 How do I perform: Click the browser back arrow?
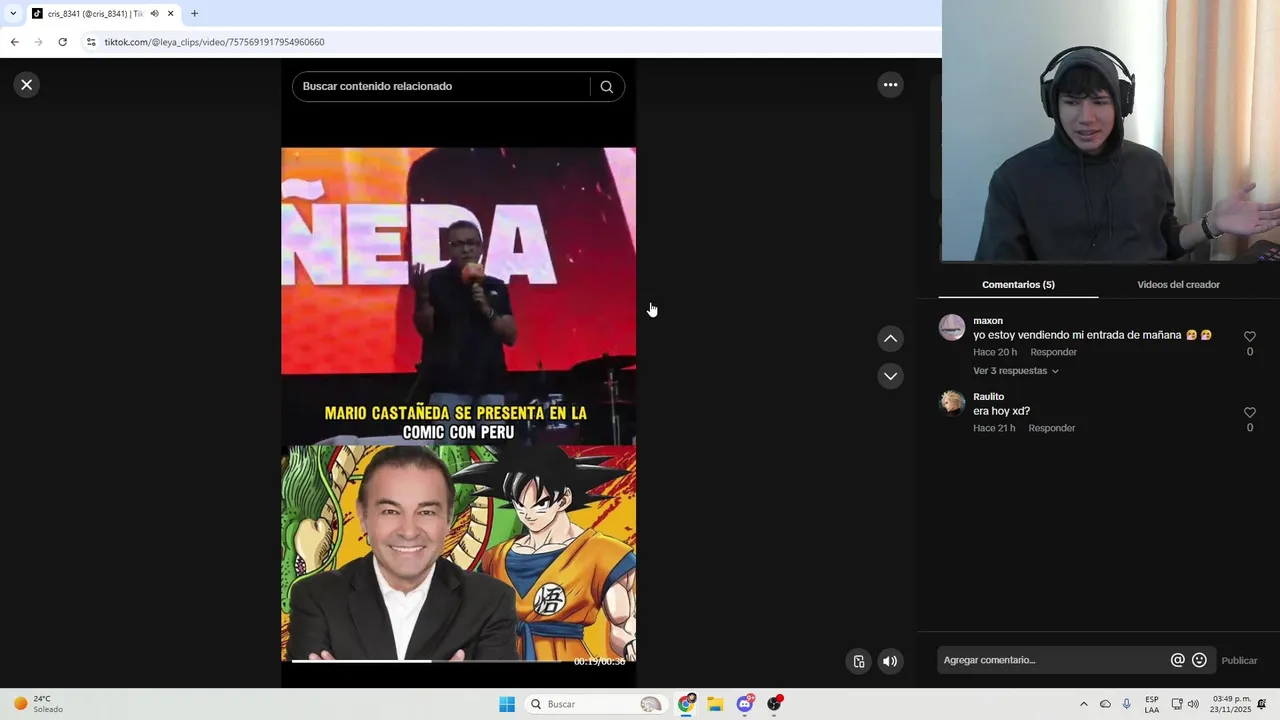coord(14,42)
